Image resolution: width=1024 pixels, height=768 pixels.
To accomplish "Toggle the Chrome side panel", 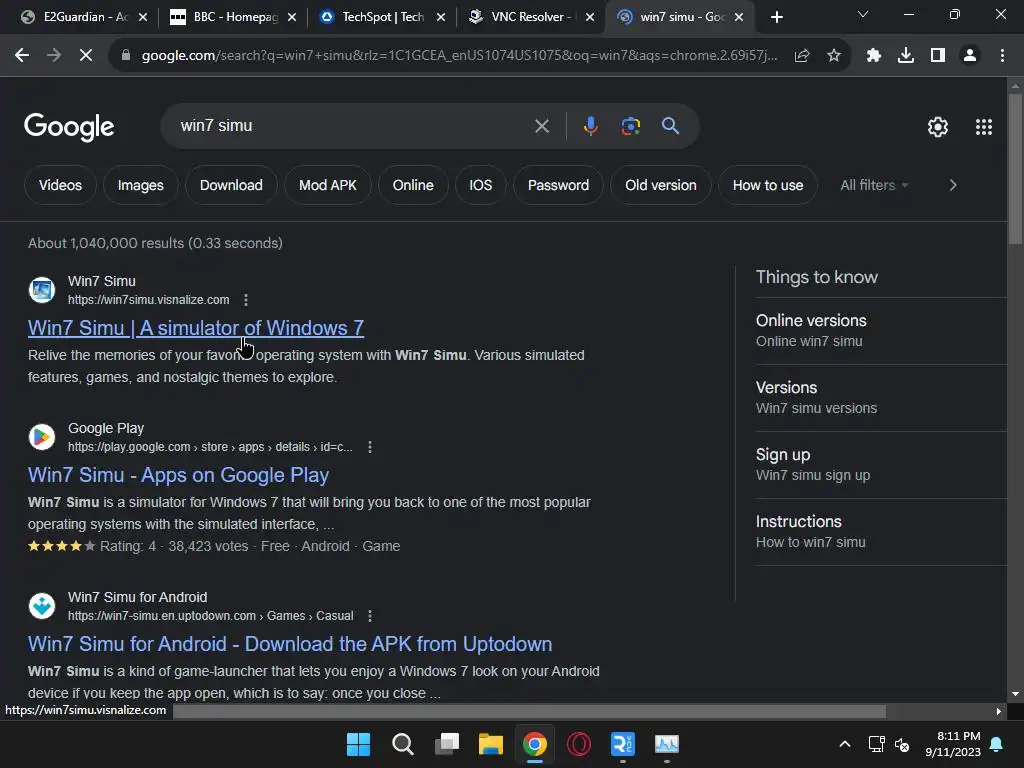I will click(938, 56).
